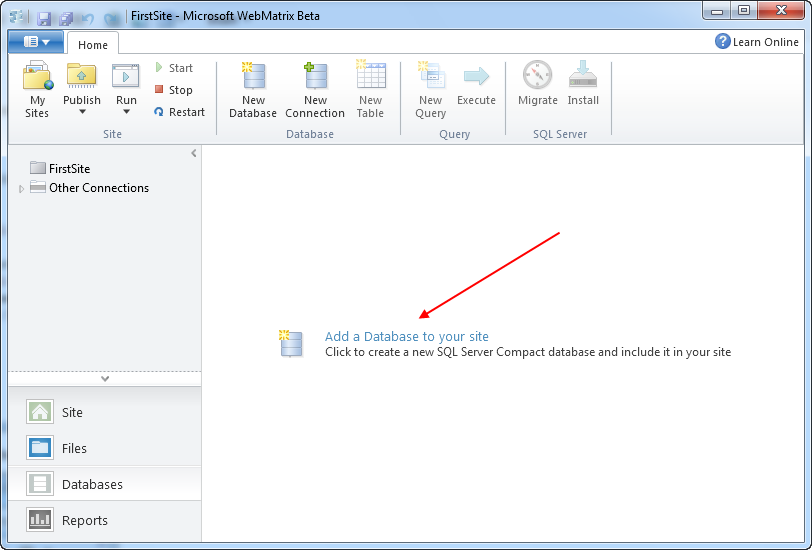This screenshot has width=812, height=550.
Task: Click the Install SQL Server icon
Action: tap(583, 74)
